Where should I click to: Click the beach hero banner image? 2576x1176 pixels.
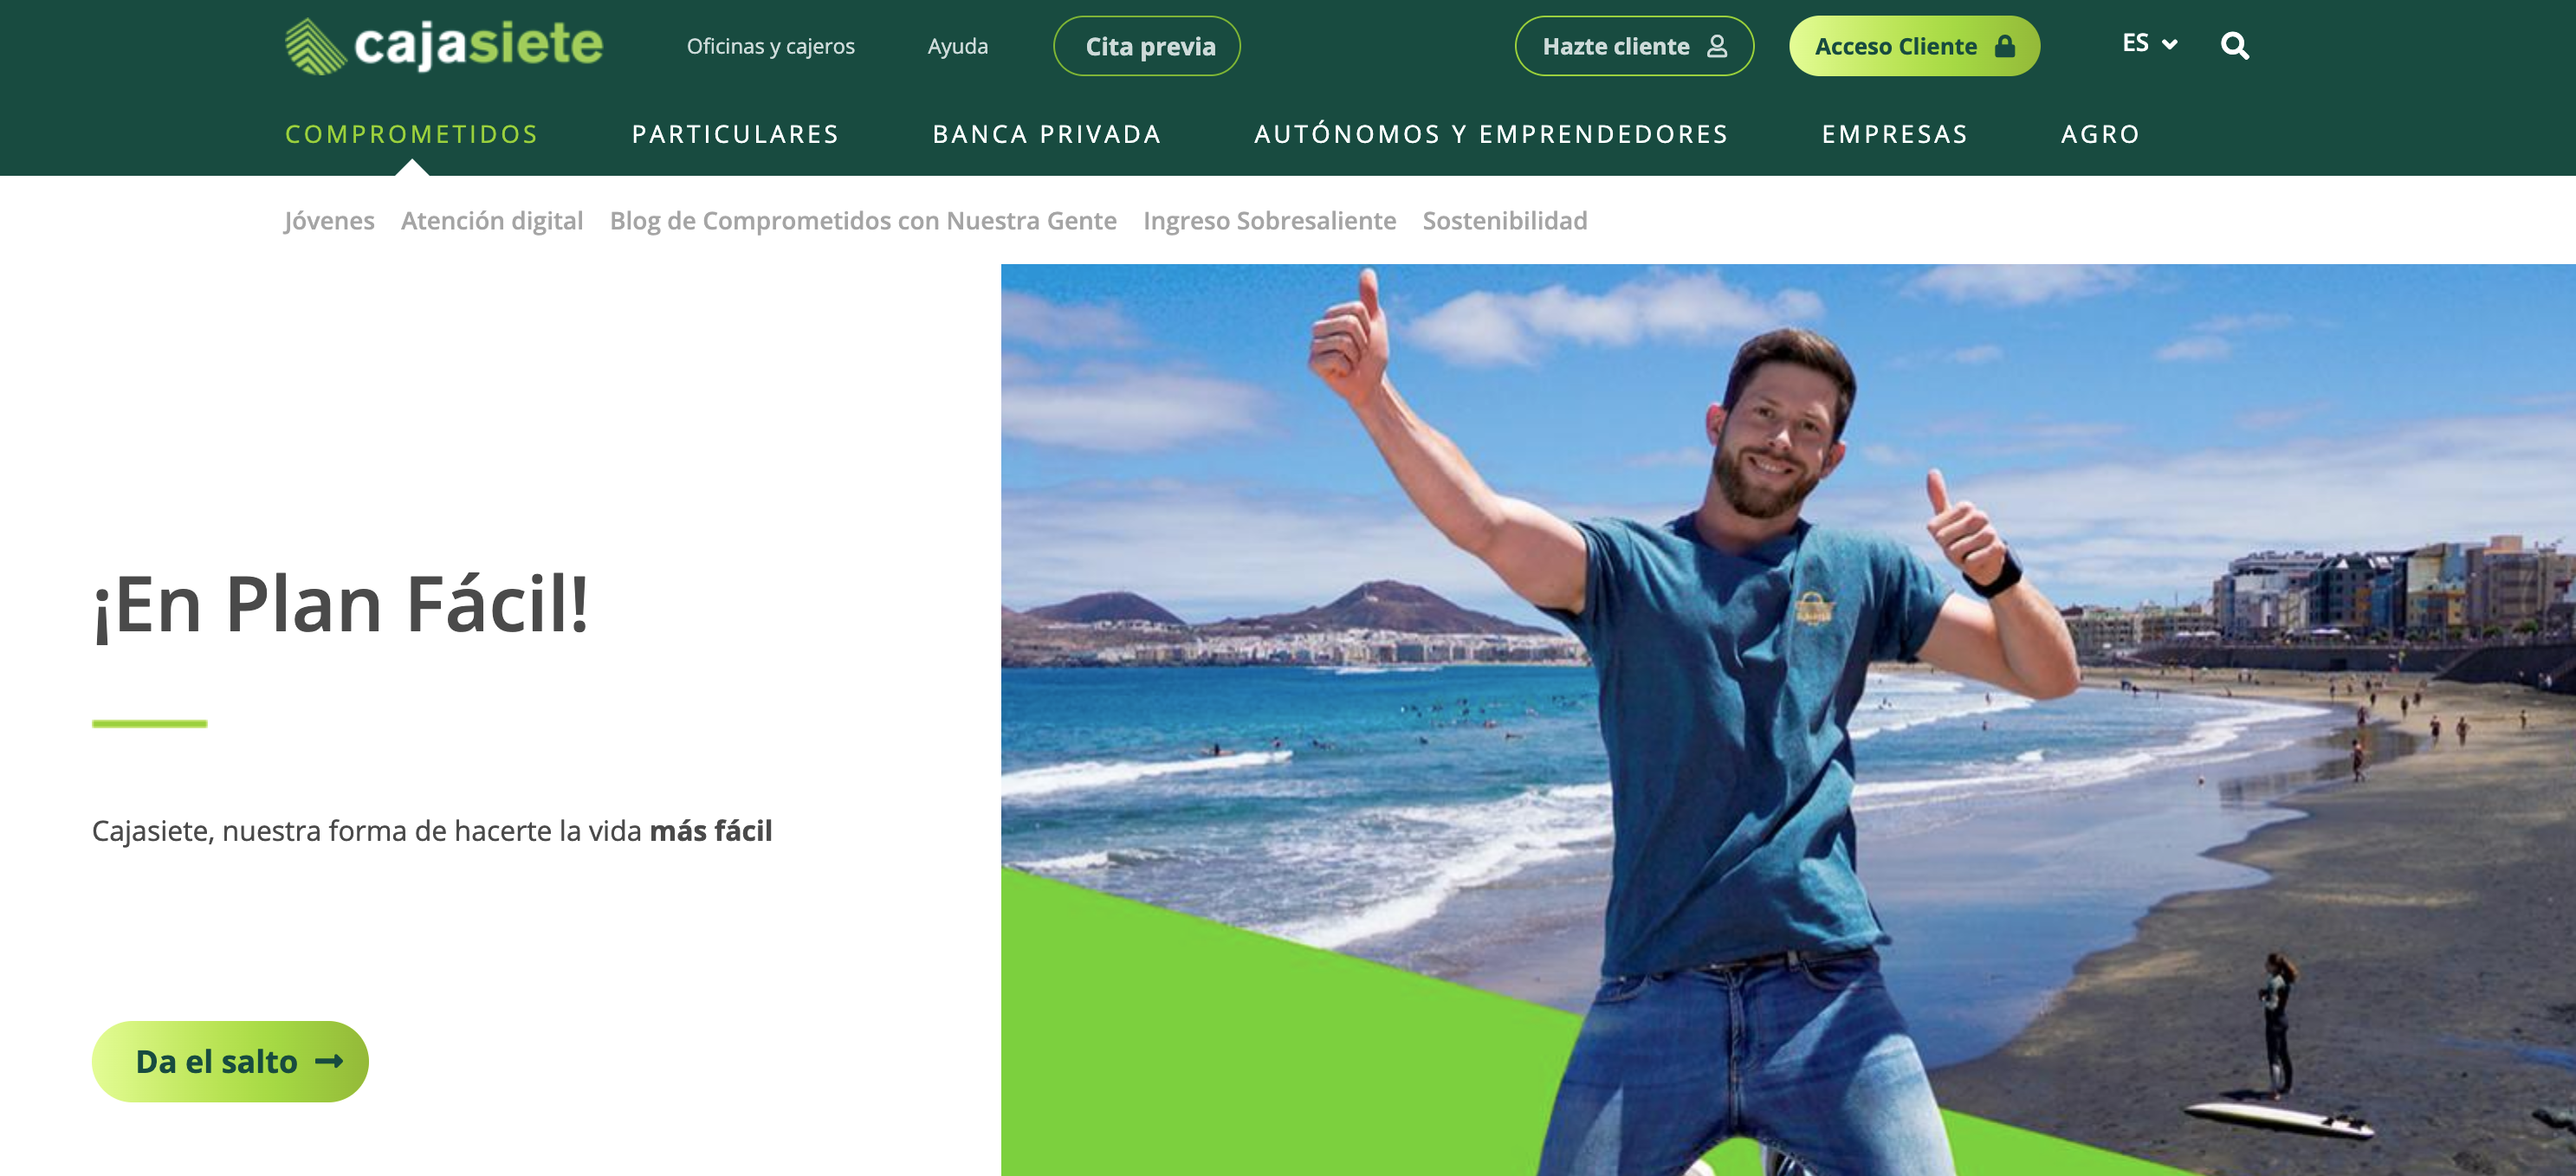(1788, 720)
